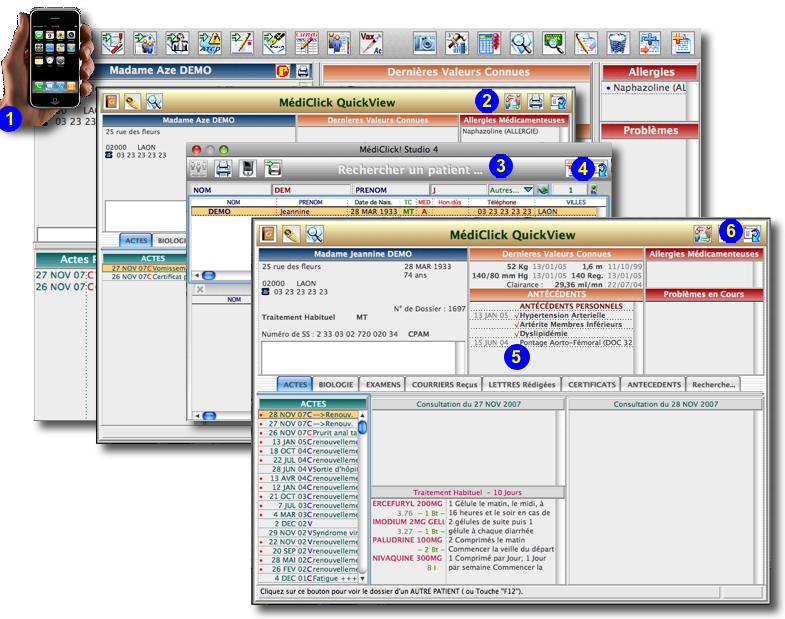Select act row 28 JUN 04 Sortie d'hôpit
The image size is (785, 619).
308,469
